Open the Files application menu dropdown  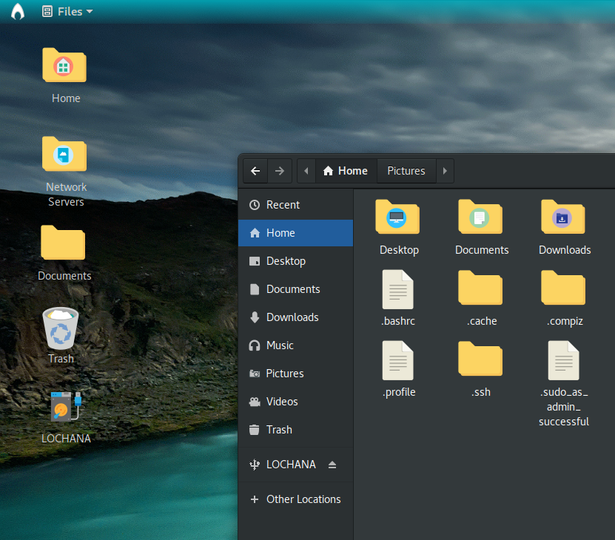click(x=67, y=11)
